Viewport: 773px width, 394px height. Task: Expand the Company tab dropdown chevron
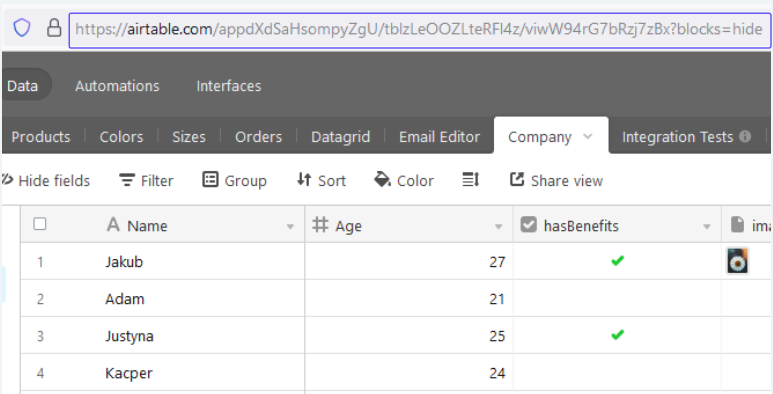(588, 136)
